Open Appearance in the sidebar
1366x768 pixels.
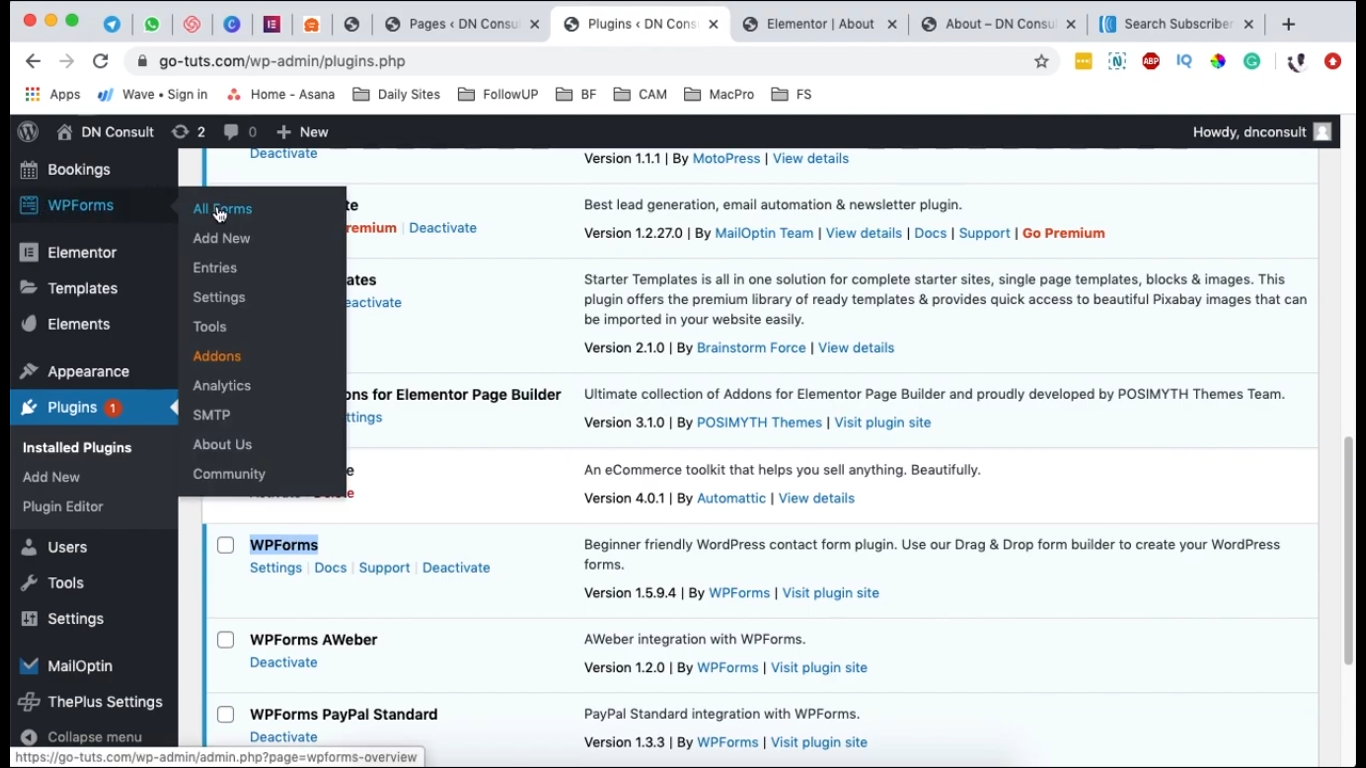(88, 371)
